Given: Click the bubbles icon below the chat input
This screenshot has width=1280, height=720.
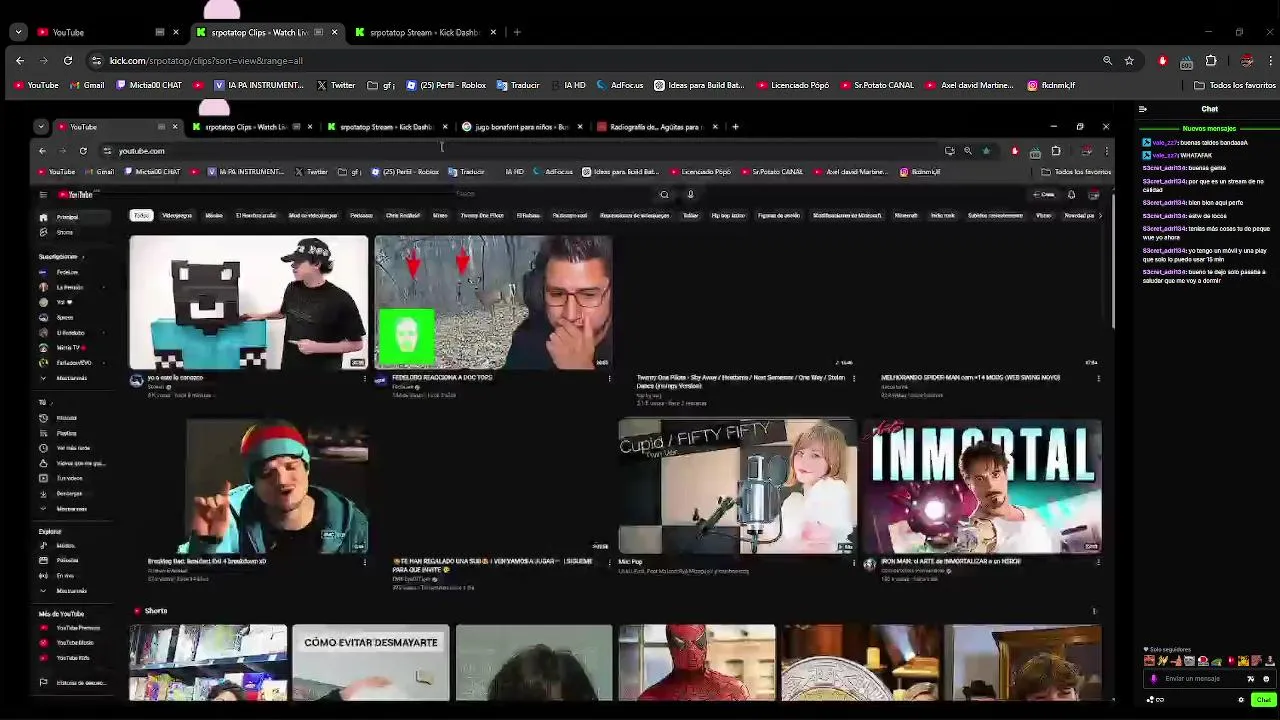Looking at the screenshot, I should click(x=1150, y=700).
